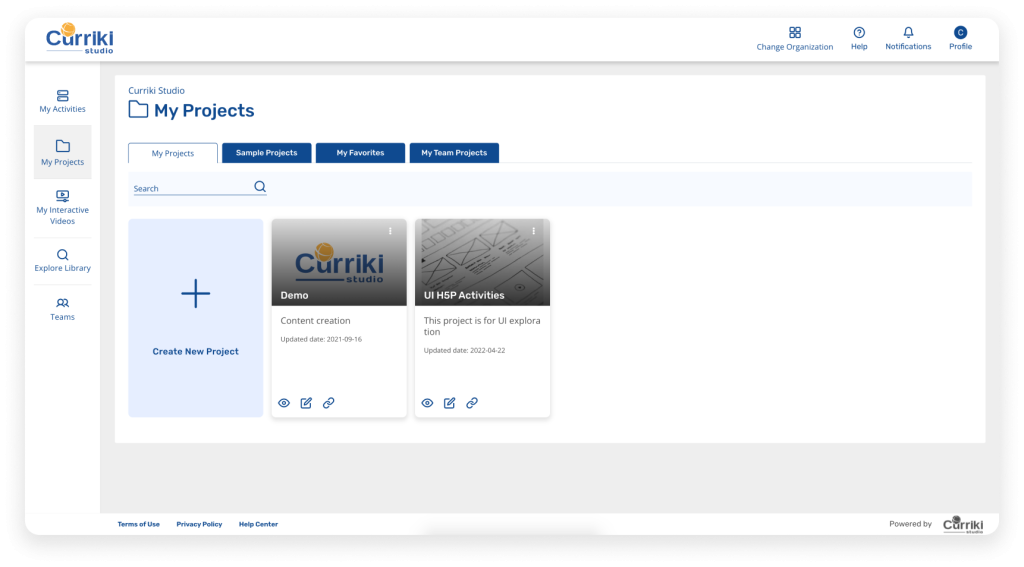Click the search magnifier icon

[x=260, y=187]
